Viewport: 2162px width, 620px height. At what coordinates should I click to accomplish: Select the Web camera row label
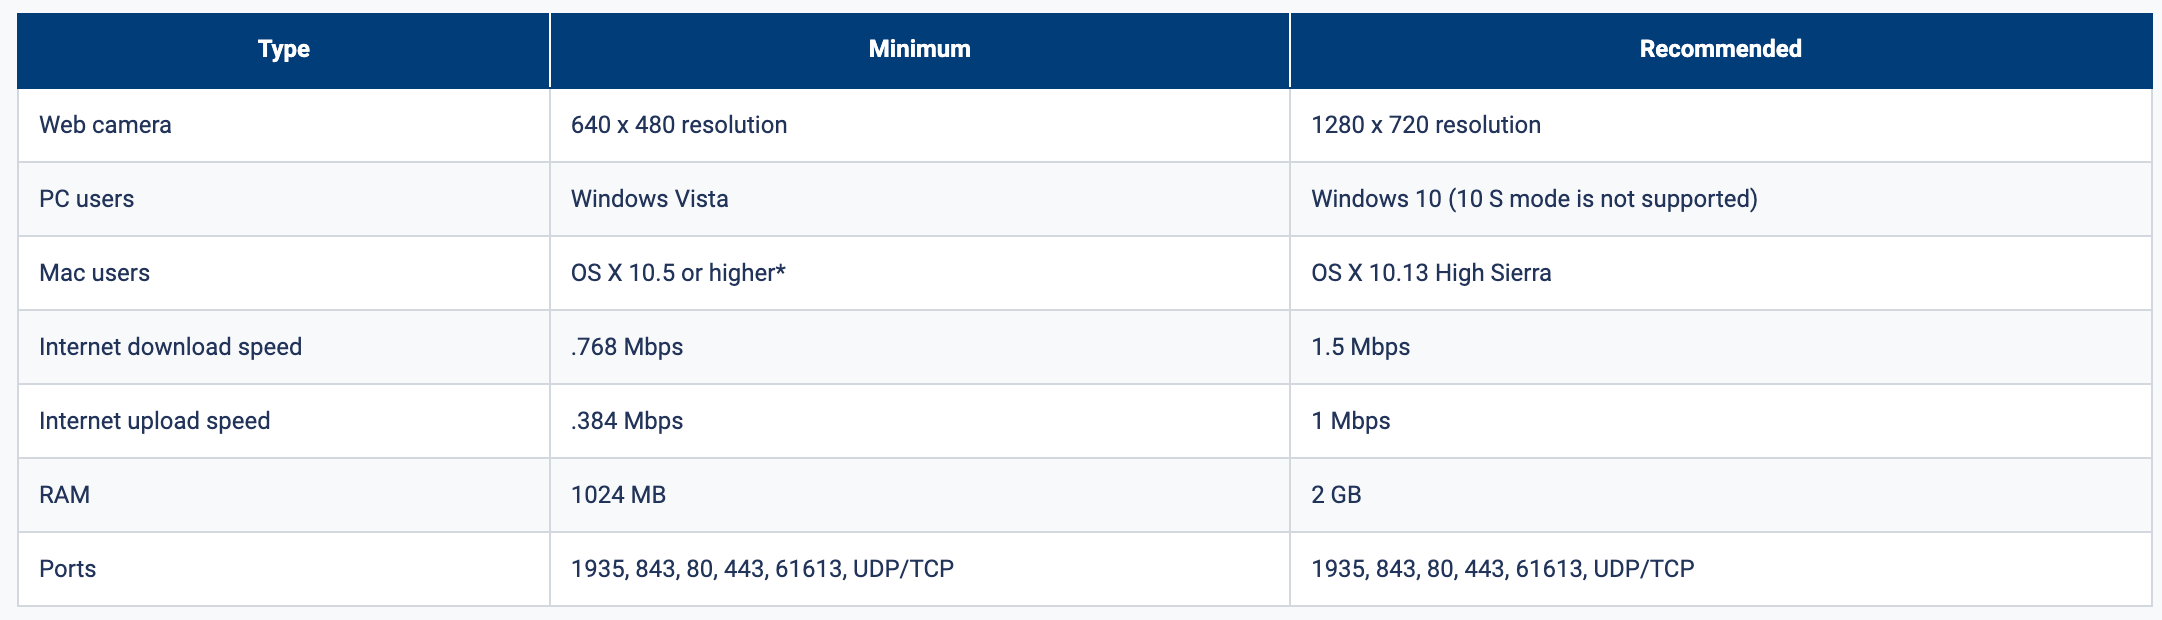coord(105,125)
